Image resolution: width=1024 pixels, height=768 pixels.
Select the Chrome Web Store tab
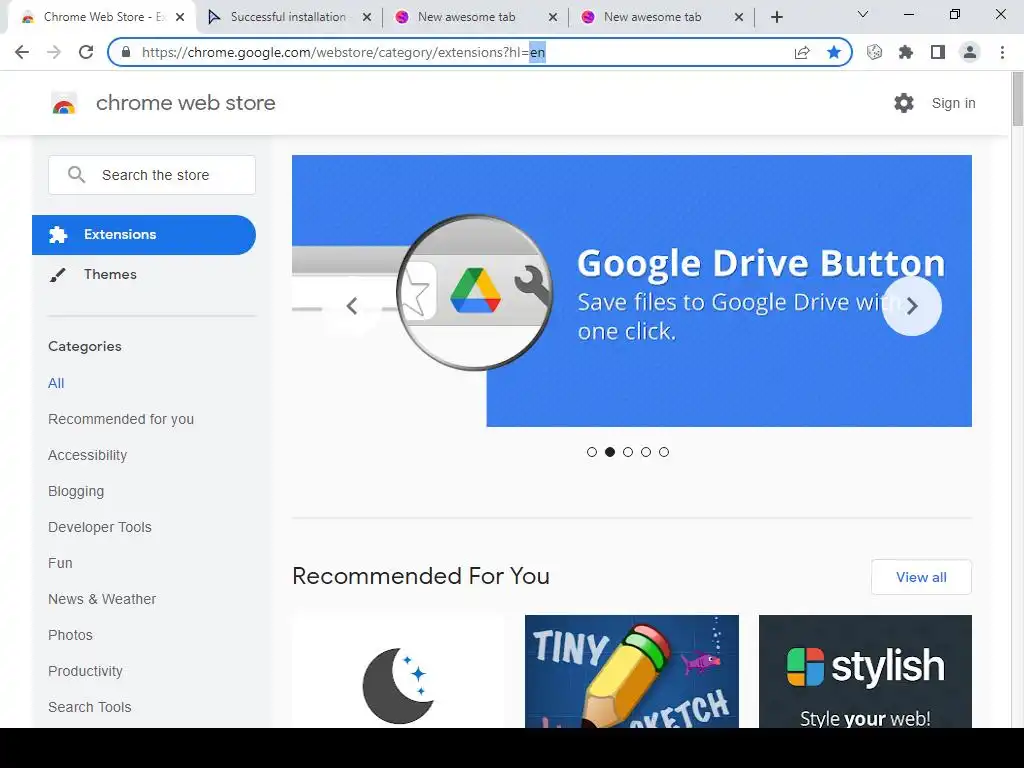click(x=101, y=17)
